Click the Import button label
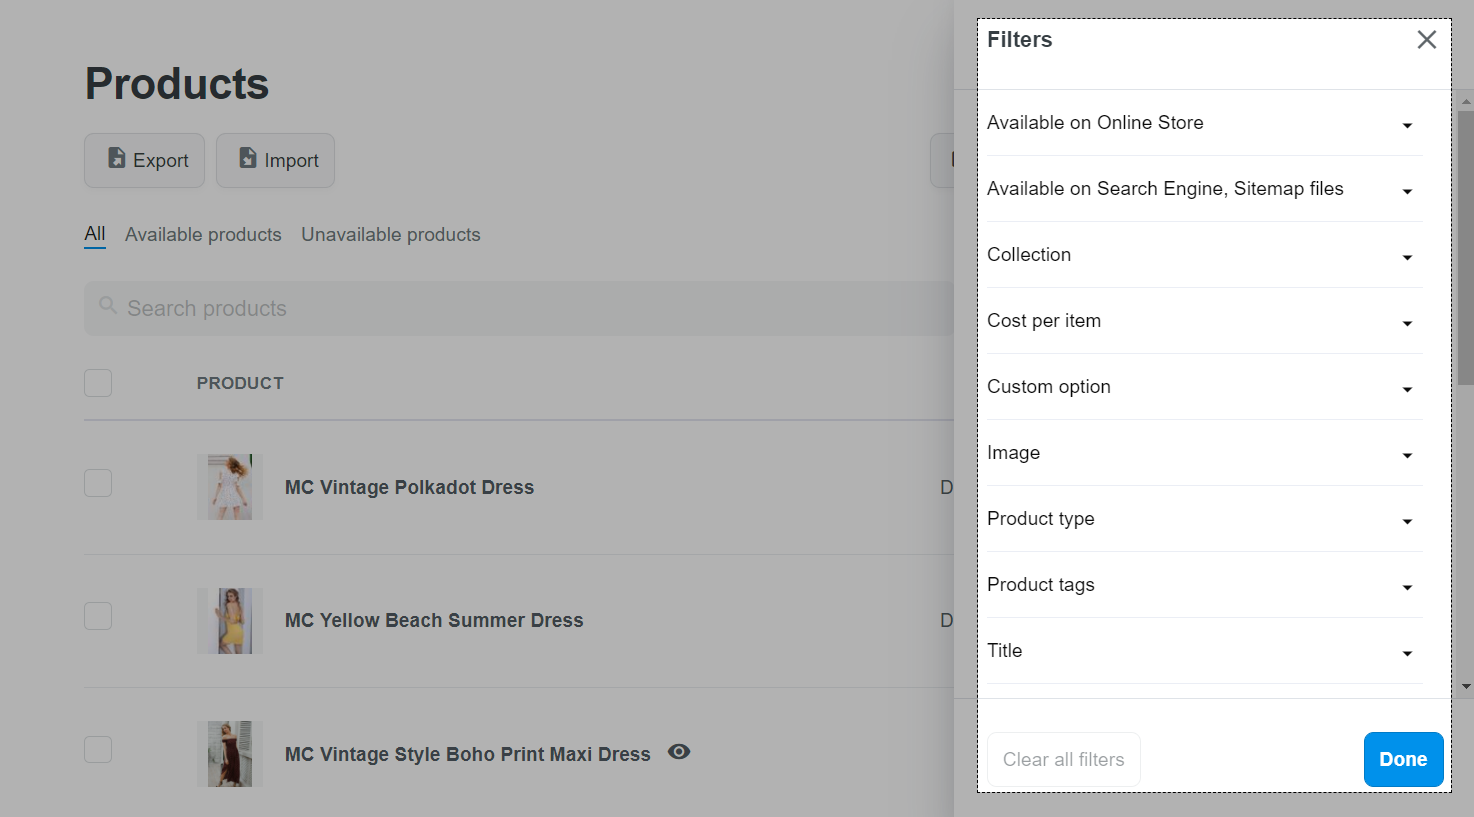Viewport: 1474px width, 817px height. point(291,160)
